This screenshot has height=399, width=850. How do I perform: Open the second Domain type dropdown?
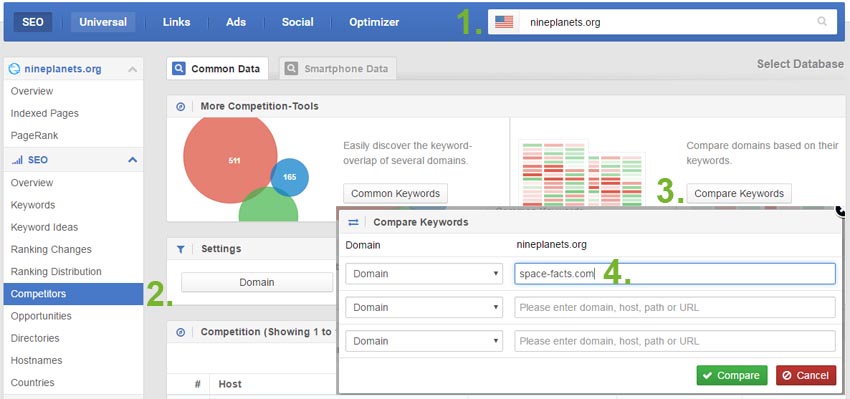pos(424,307)
